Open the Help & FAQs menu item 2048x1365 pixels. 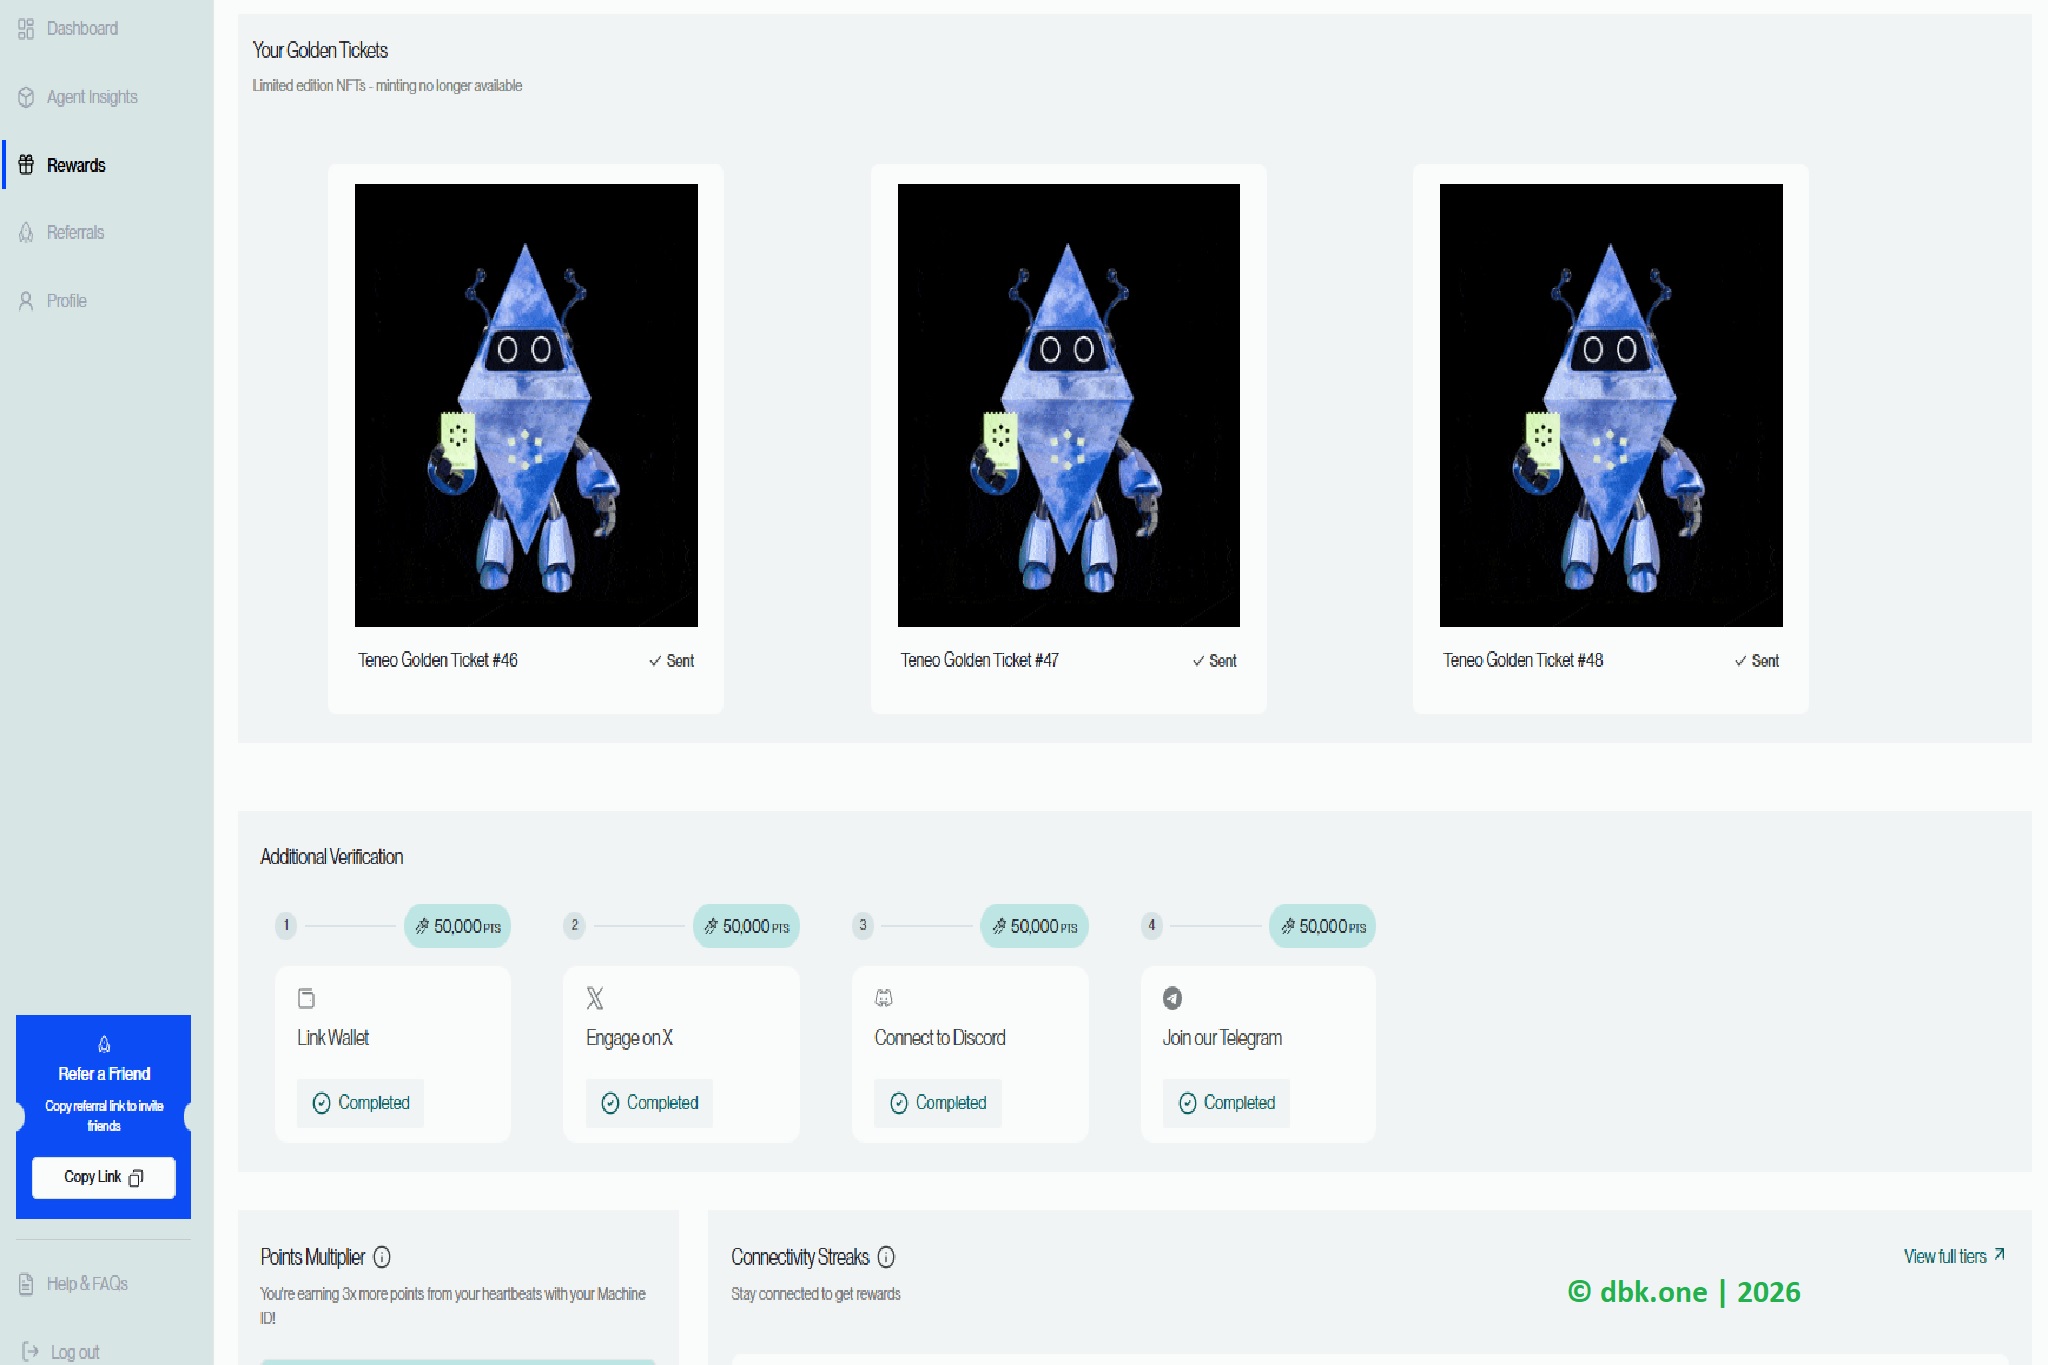click(86, 1284)
